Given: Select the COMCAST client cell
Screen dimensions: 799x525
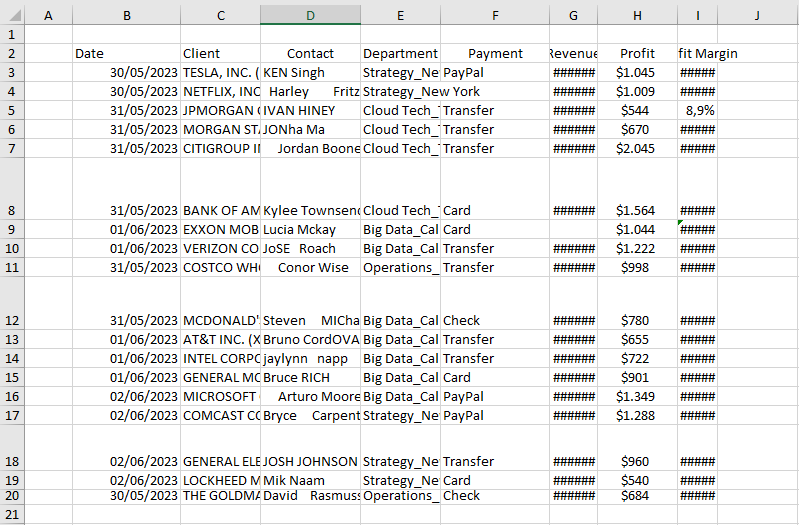Looking at the screenshot, I should click(x=220, y=415).
